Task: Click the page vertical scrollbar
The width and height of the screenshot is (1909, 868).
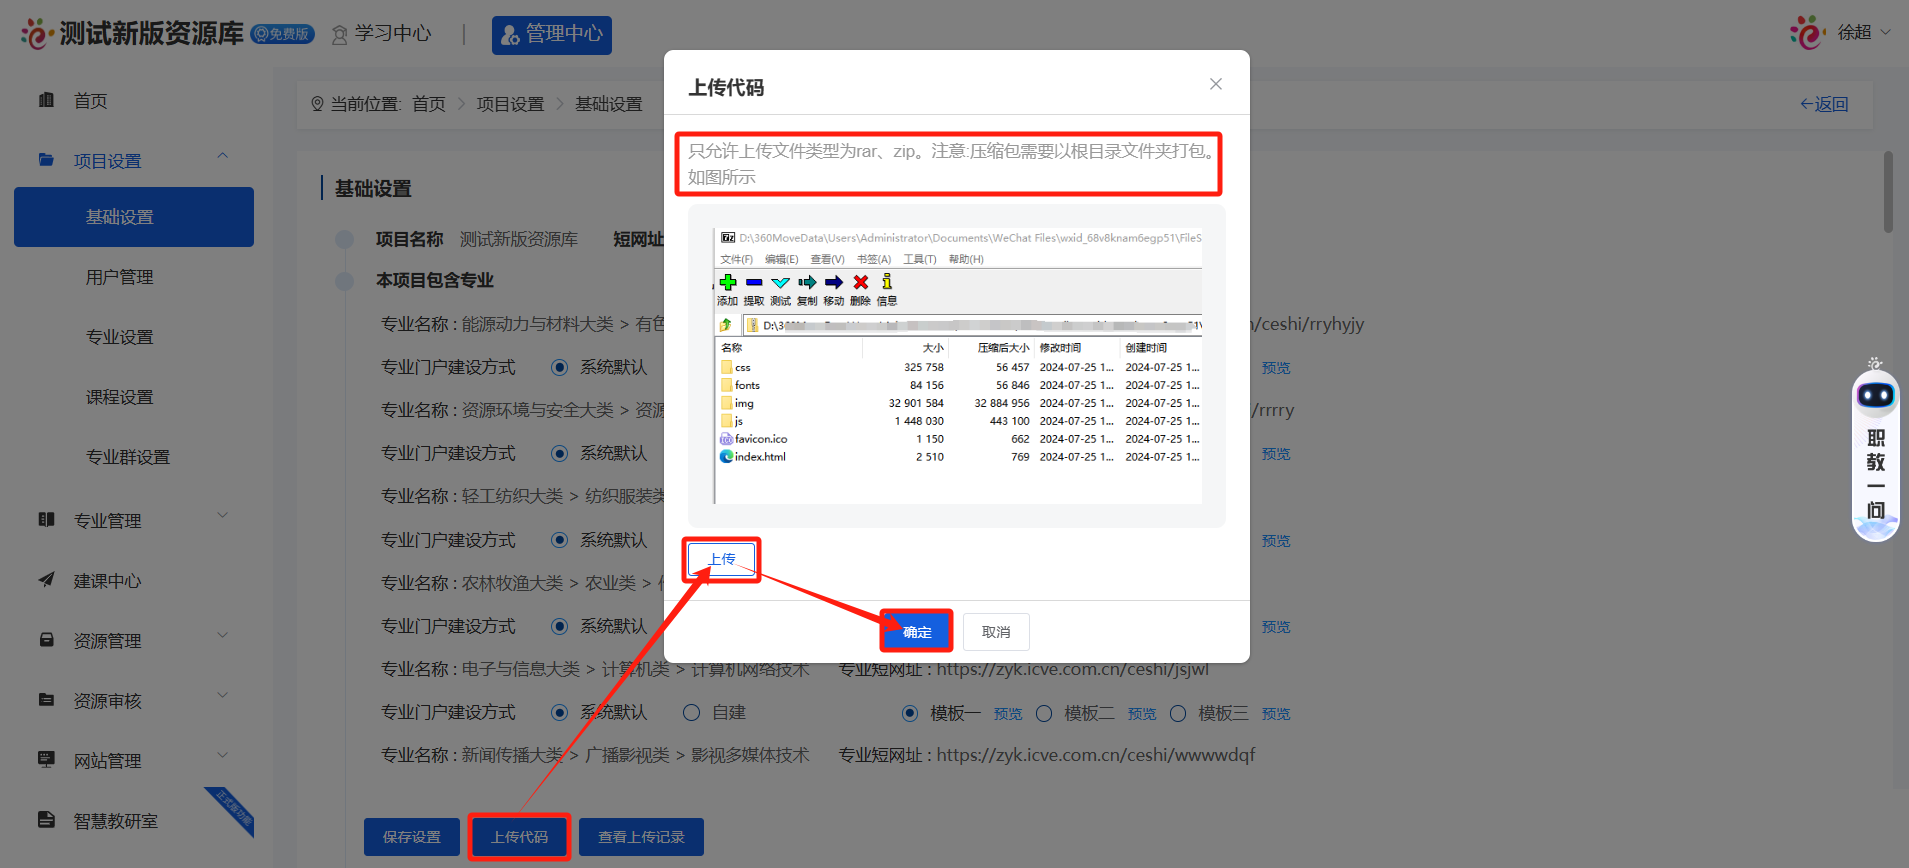Action: [1888, 192]
